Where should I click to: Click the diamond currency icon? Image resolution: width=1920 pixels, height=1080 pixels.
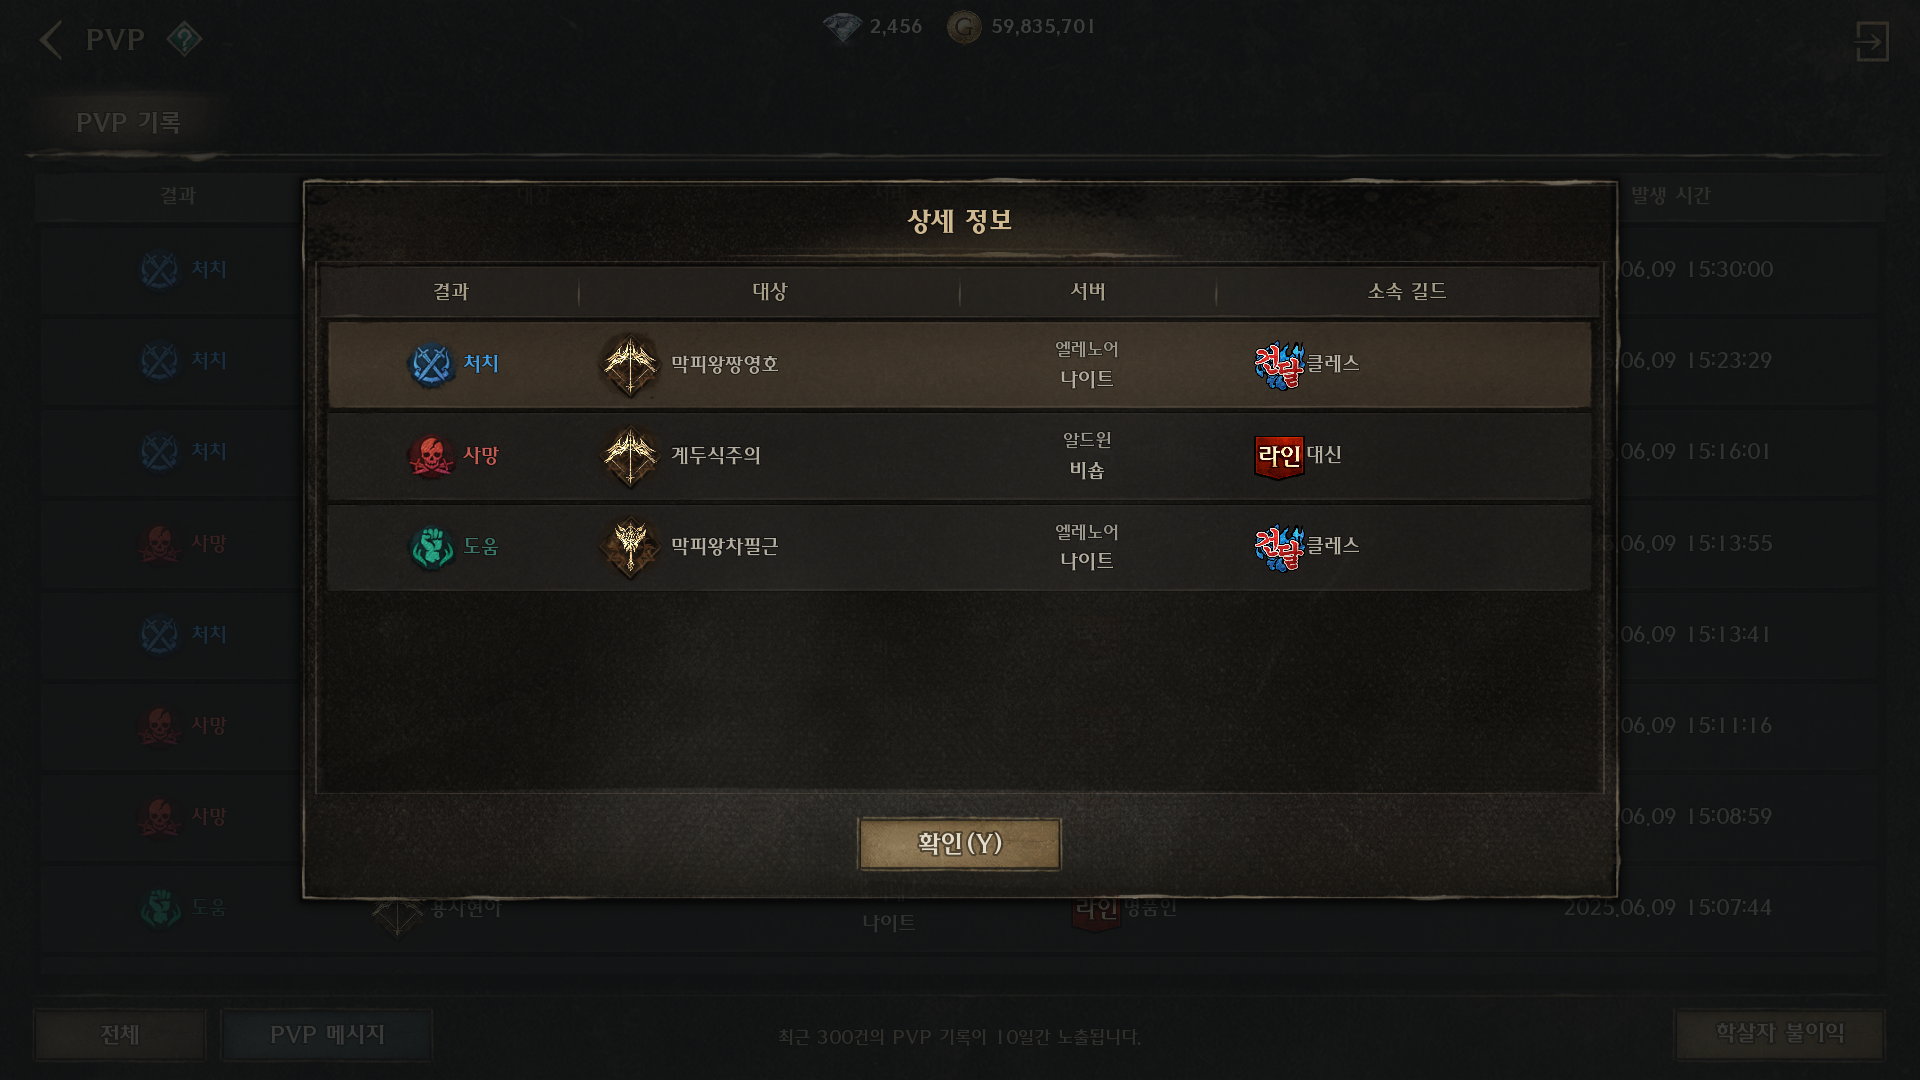[842, 27]
